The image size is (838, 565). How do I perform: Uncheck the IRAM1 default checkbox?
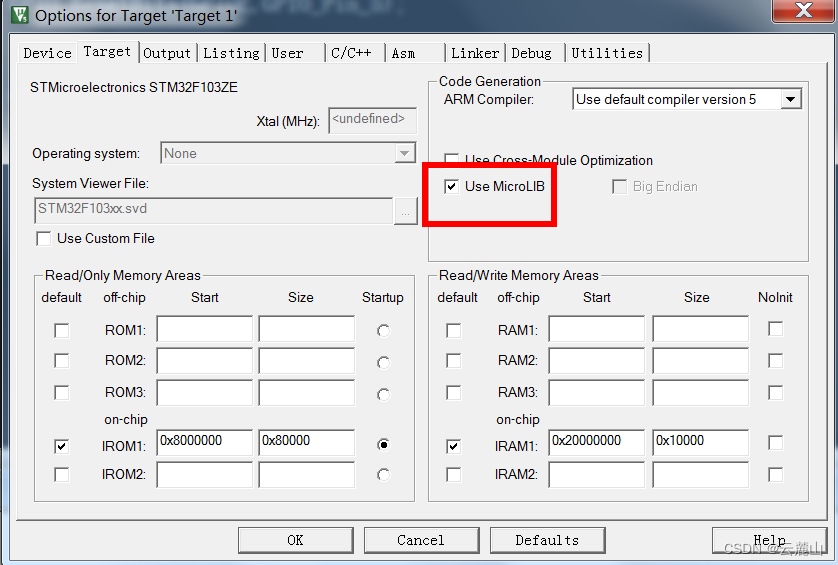[454, 446]
